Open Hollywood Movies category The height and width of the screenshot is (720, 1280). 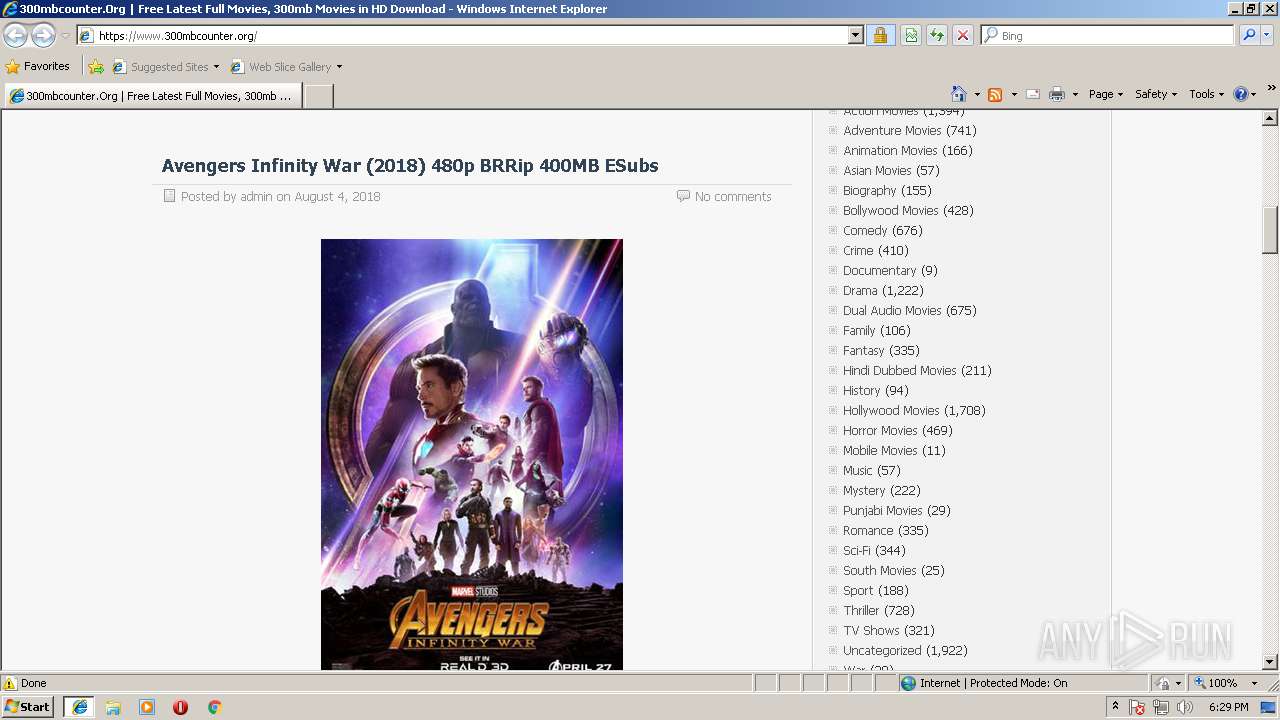coord(891,411)
